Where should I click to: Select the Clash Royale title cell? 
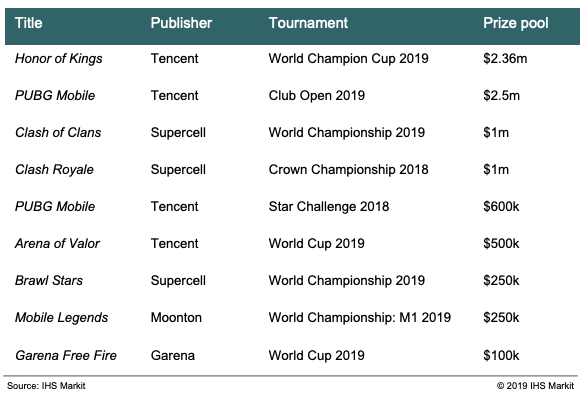[x=54, y=170]
